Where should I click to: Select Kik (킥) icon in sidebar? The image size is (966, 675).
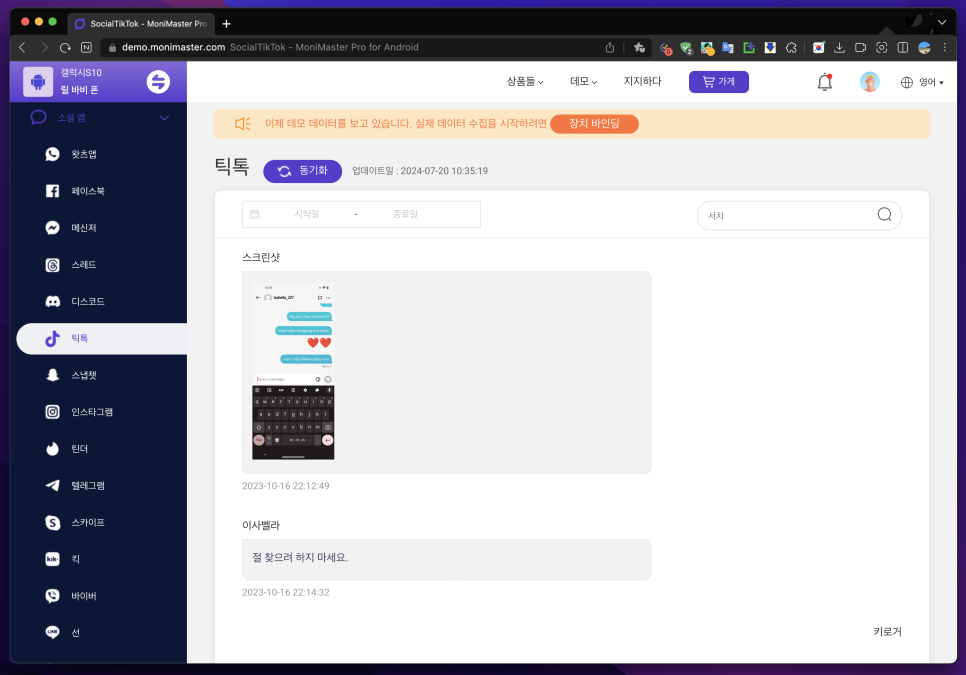[52, 559]
